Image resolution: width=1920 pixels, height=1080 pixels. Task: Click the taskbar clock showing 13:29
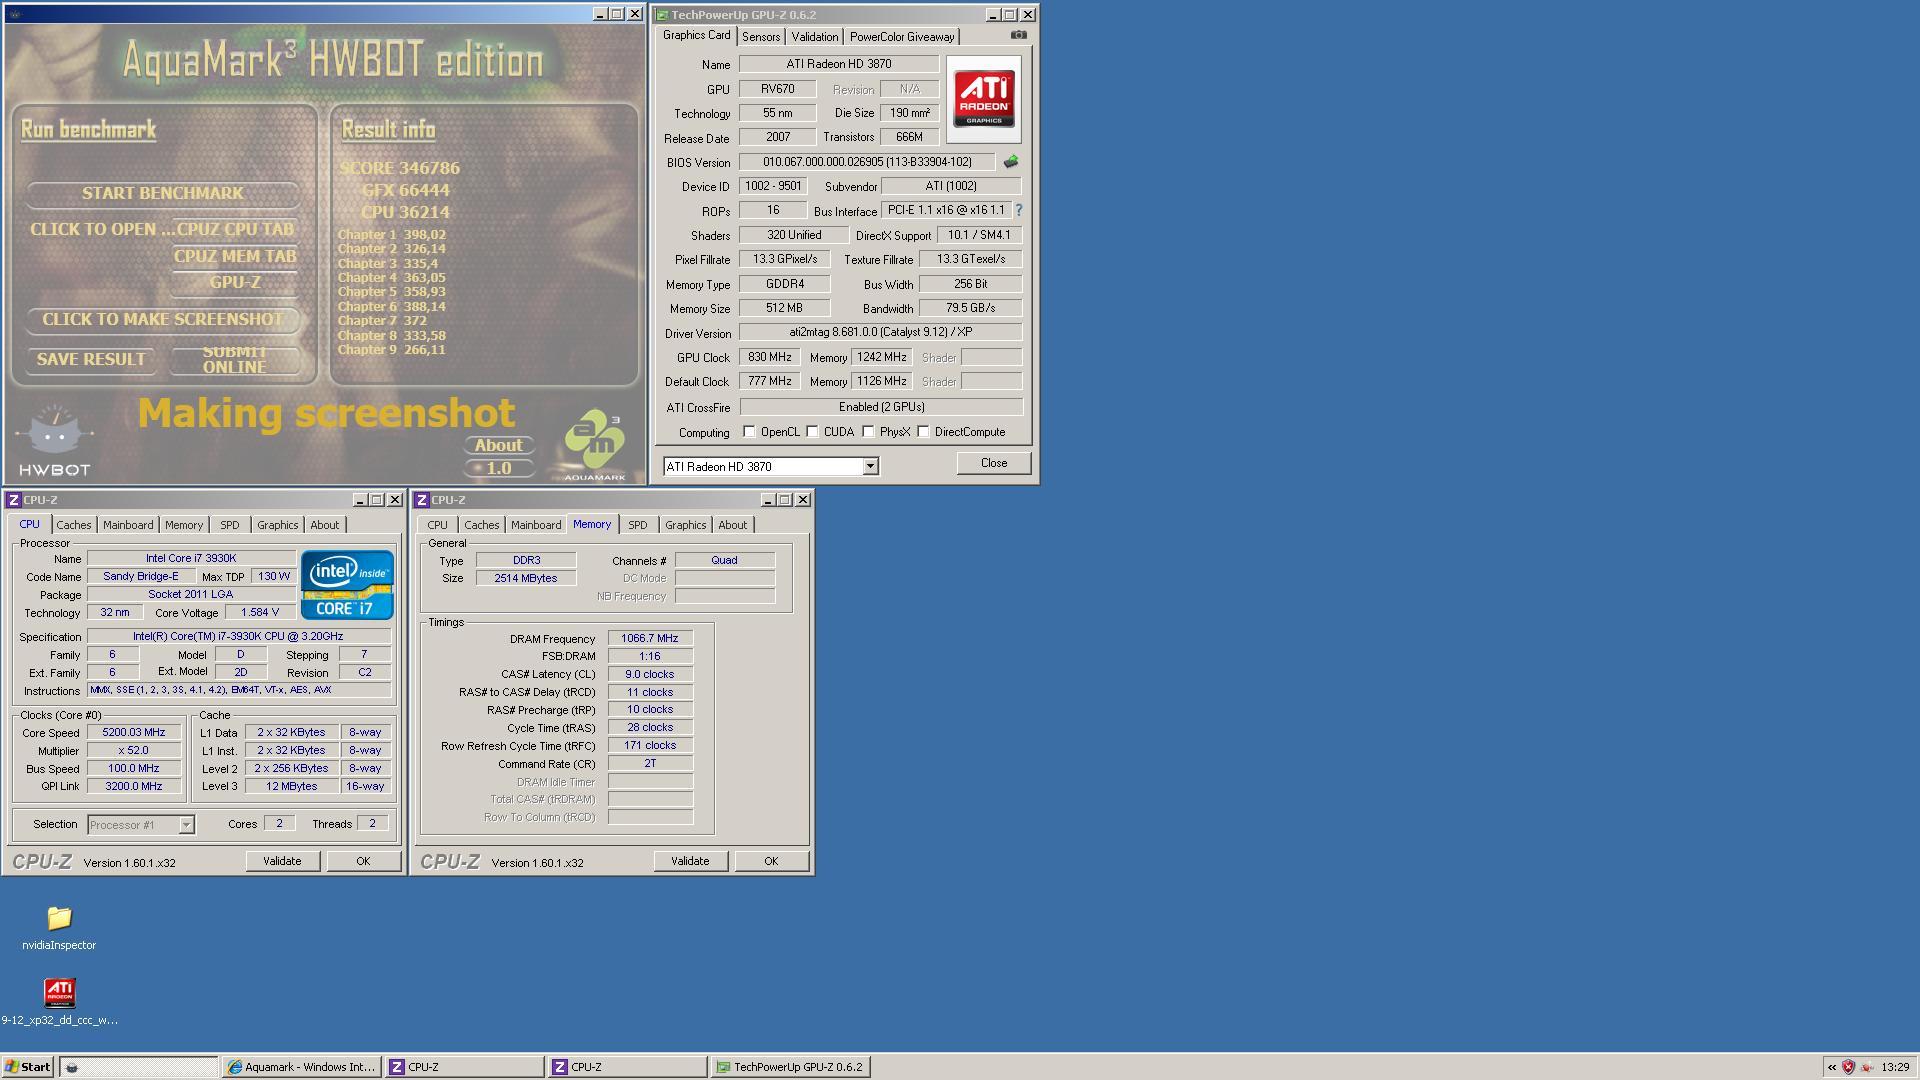[x=1895, y=1067]
